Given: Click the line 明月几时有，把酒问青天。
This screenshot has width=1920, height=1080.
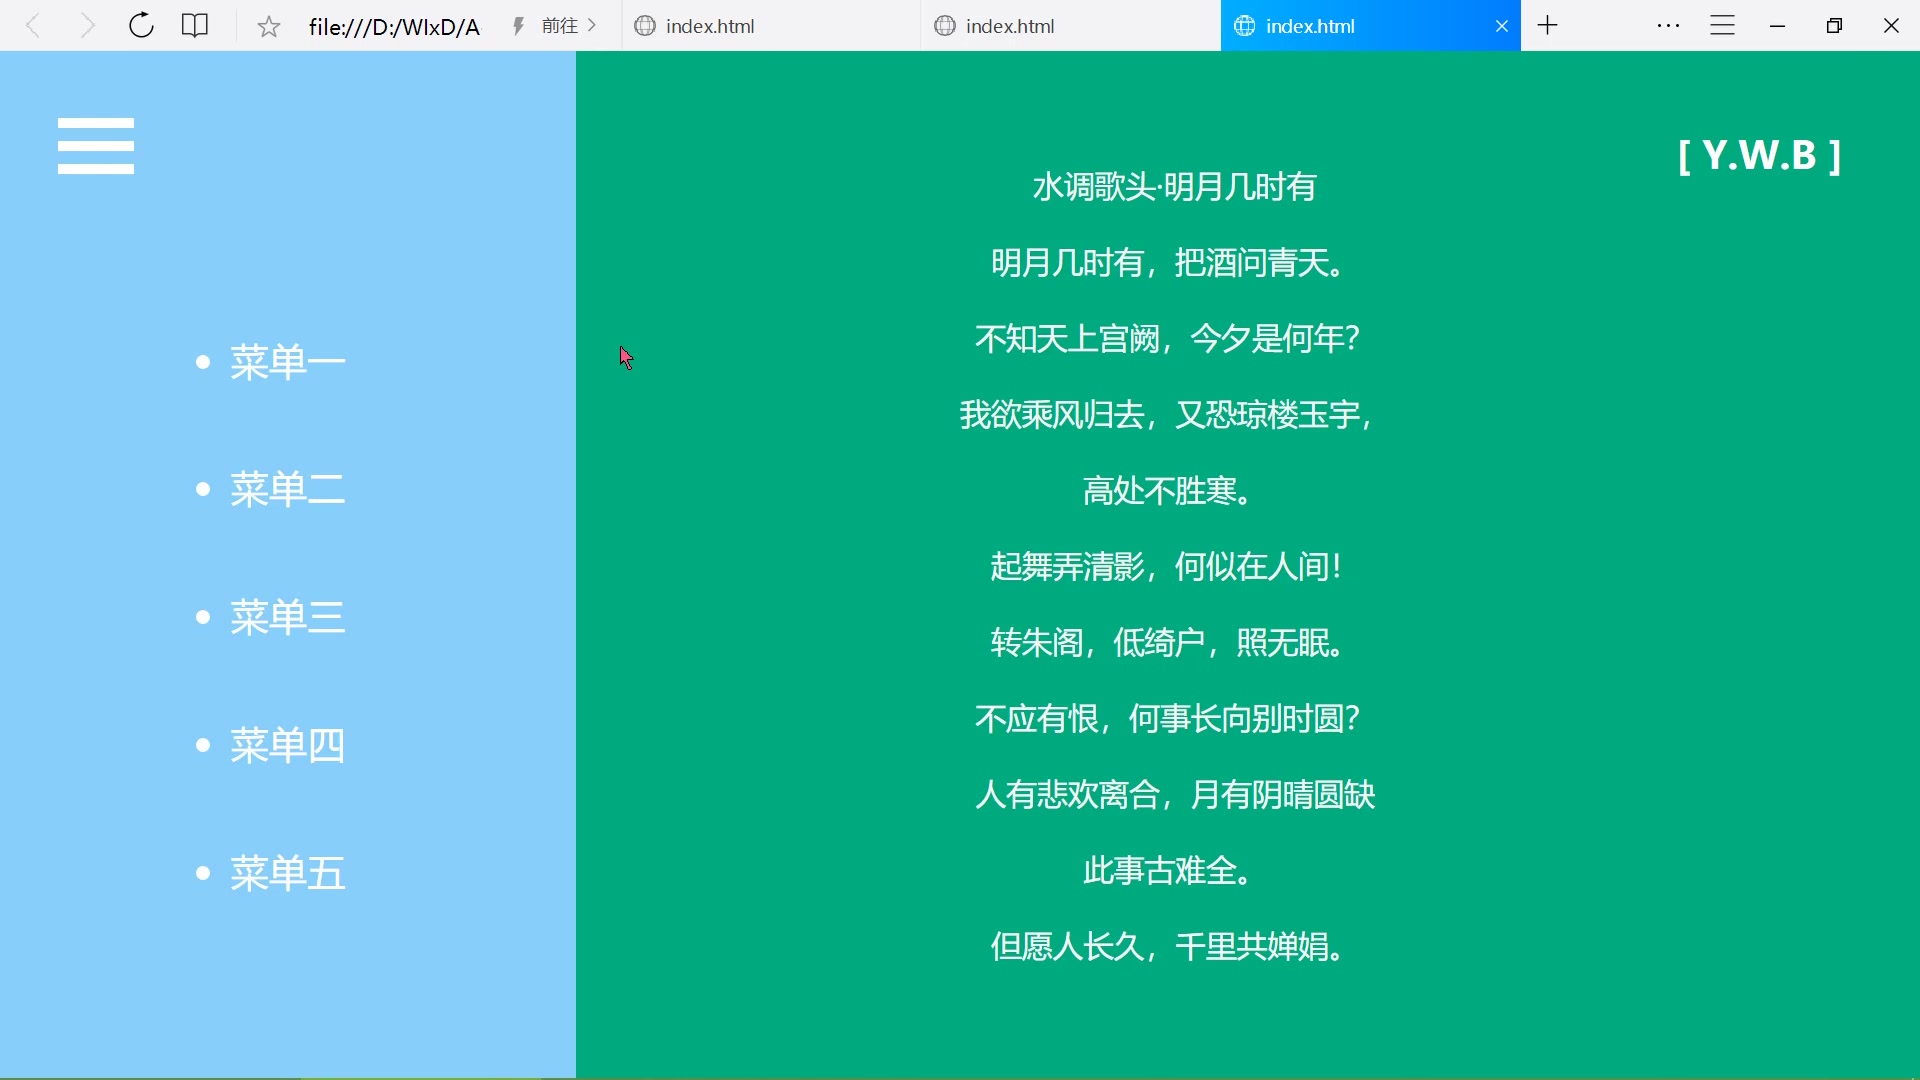Looking at the screenshot, I should [x=1168, y=263].
